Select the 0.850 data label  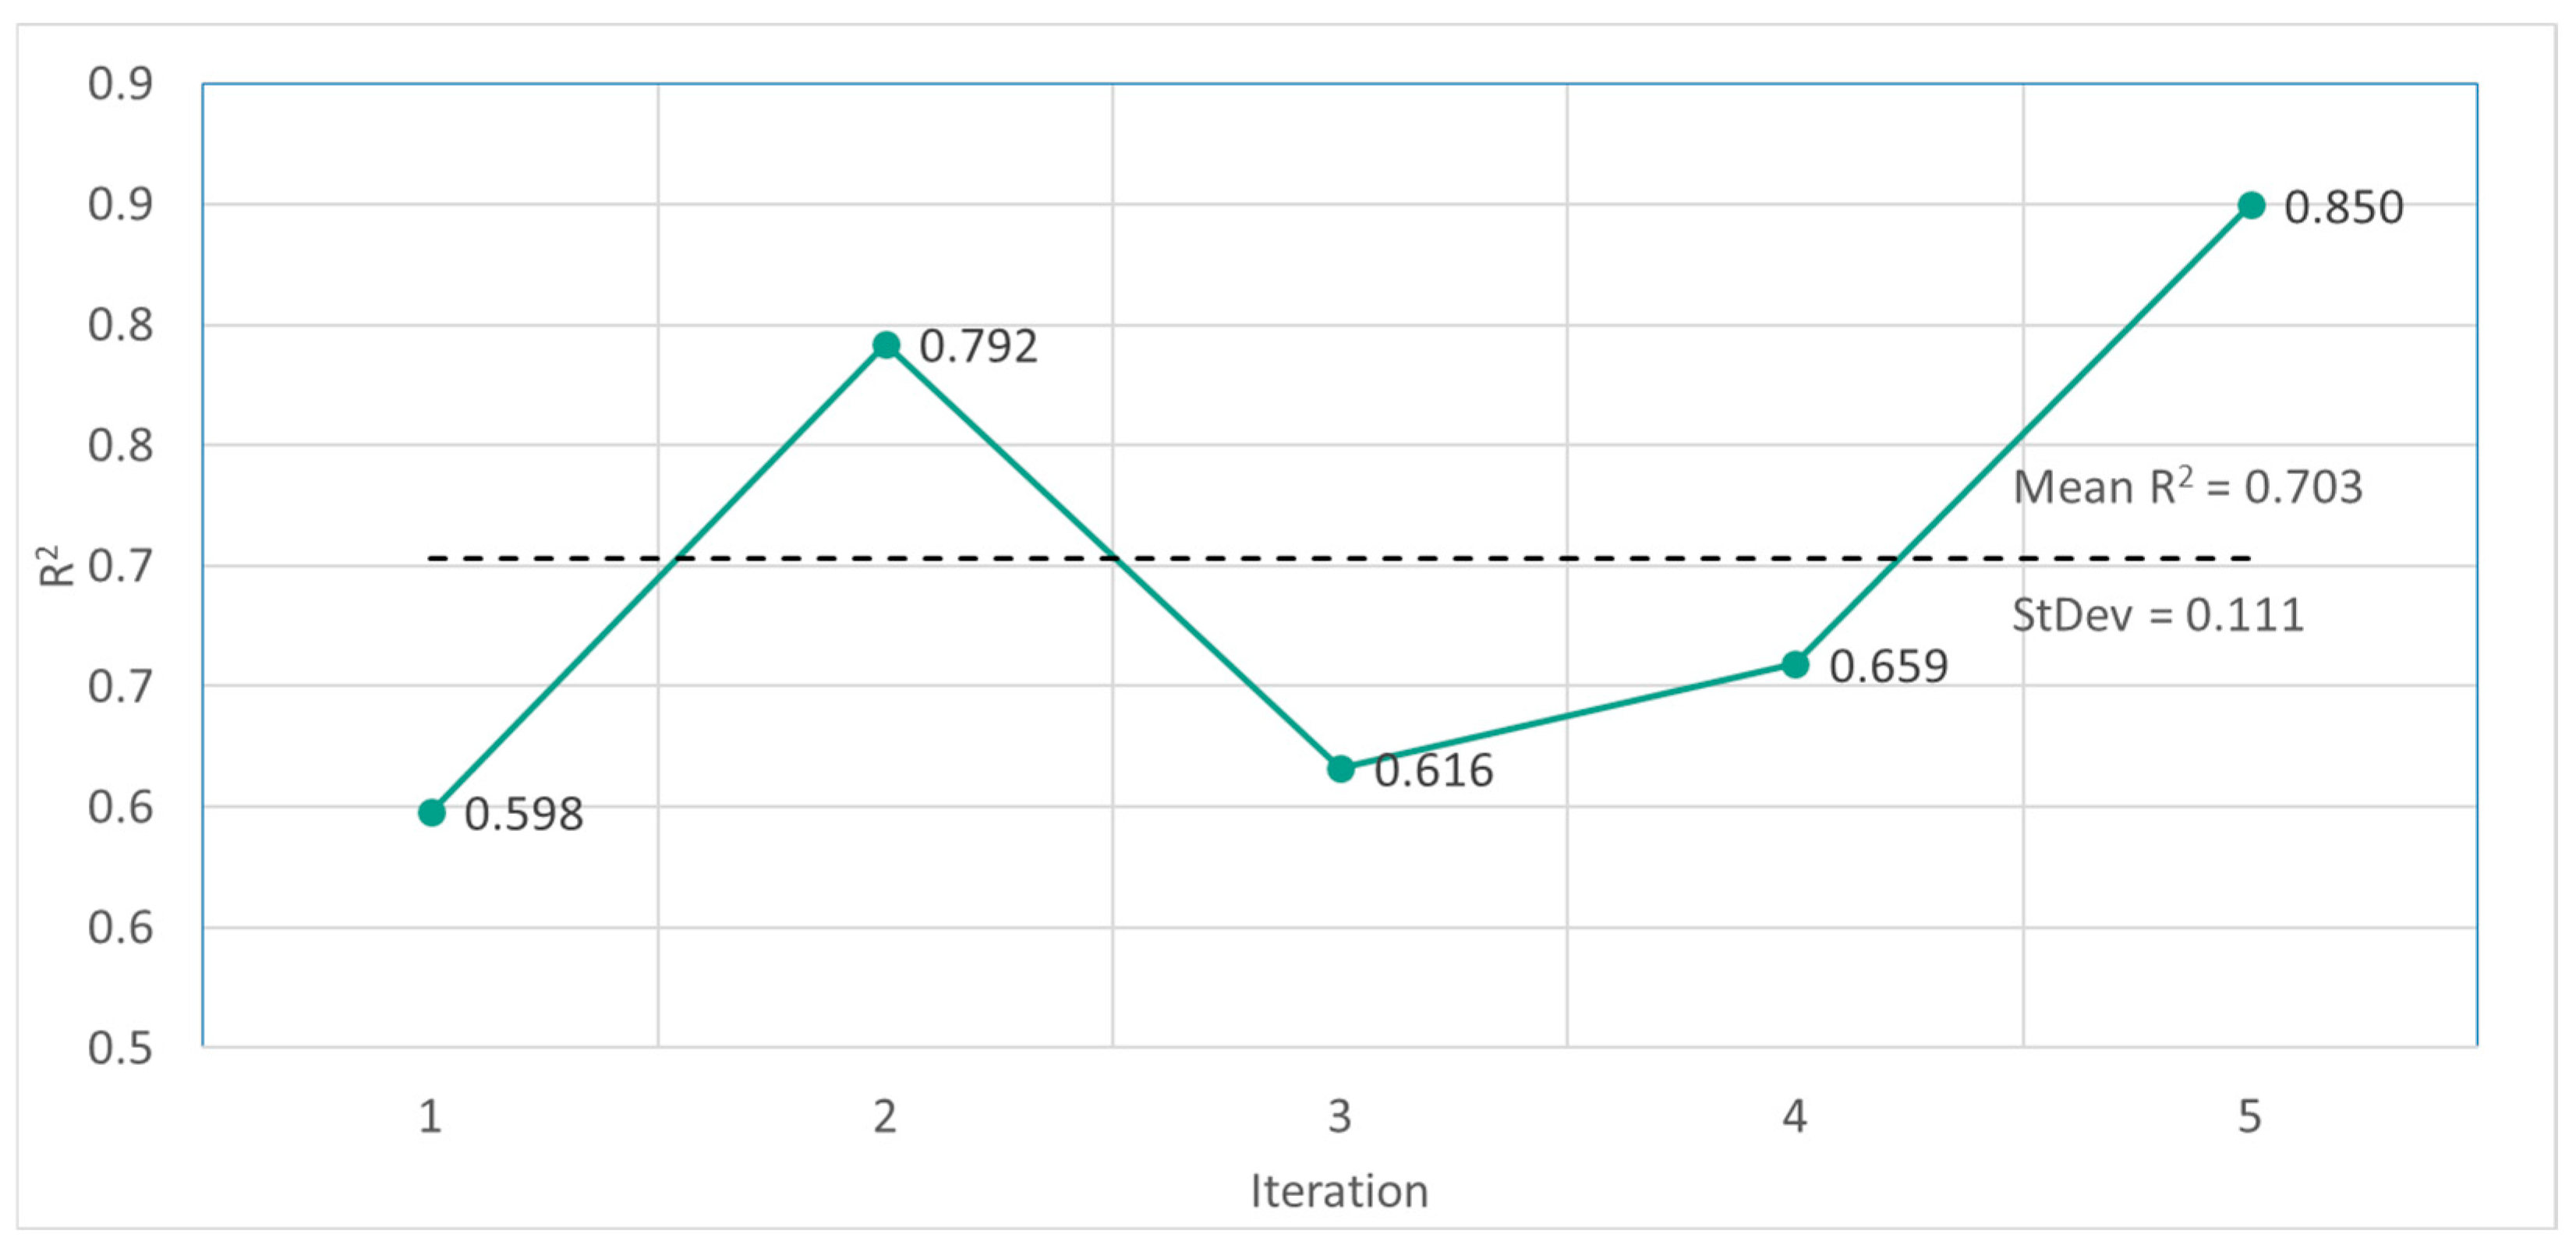2343,208
